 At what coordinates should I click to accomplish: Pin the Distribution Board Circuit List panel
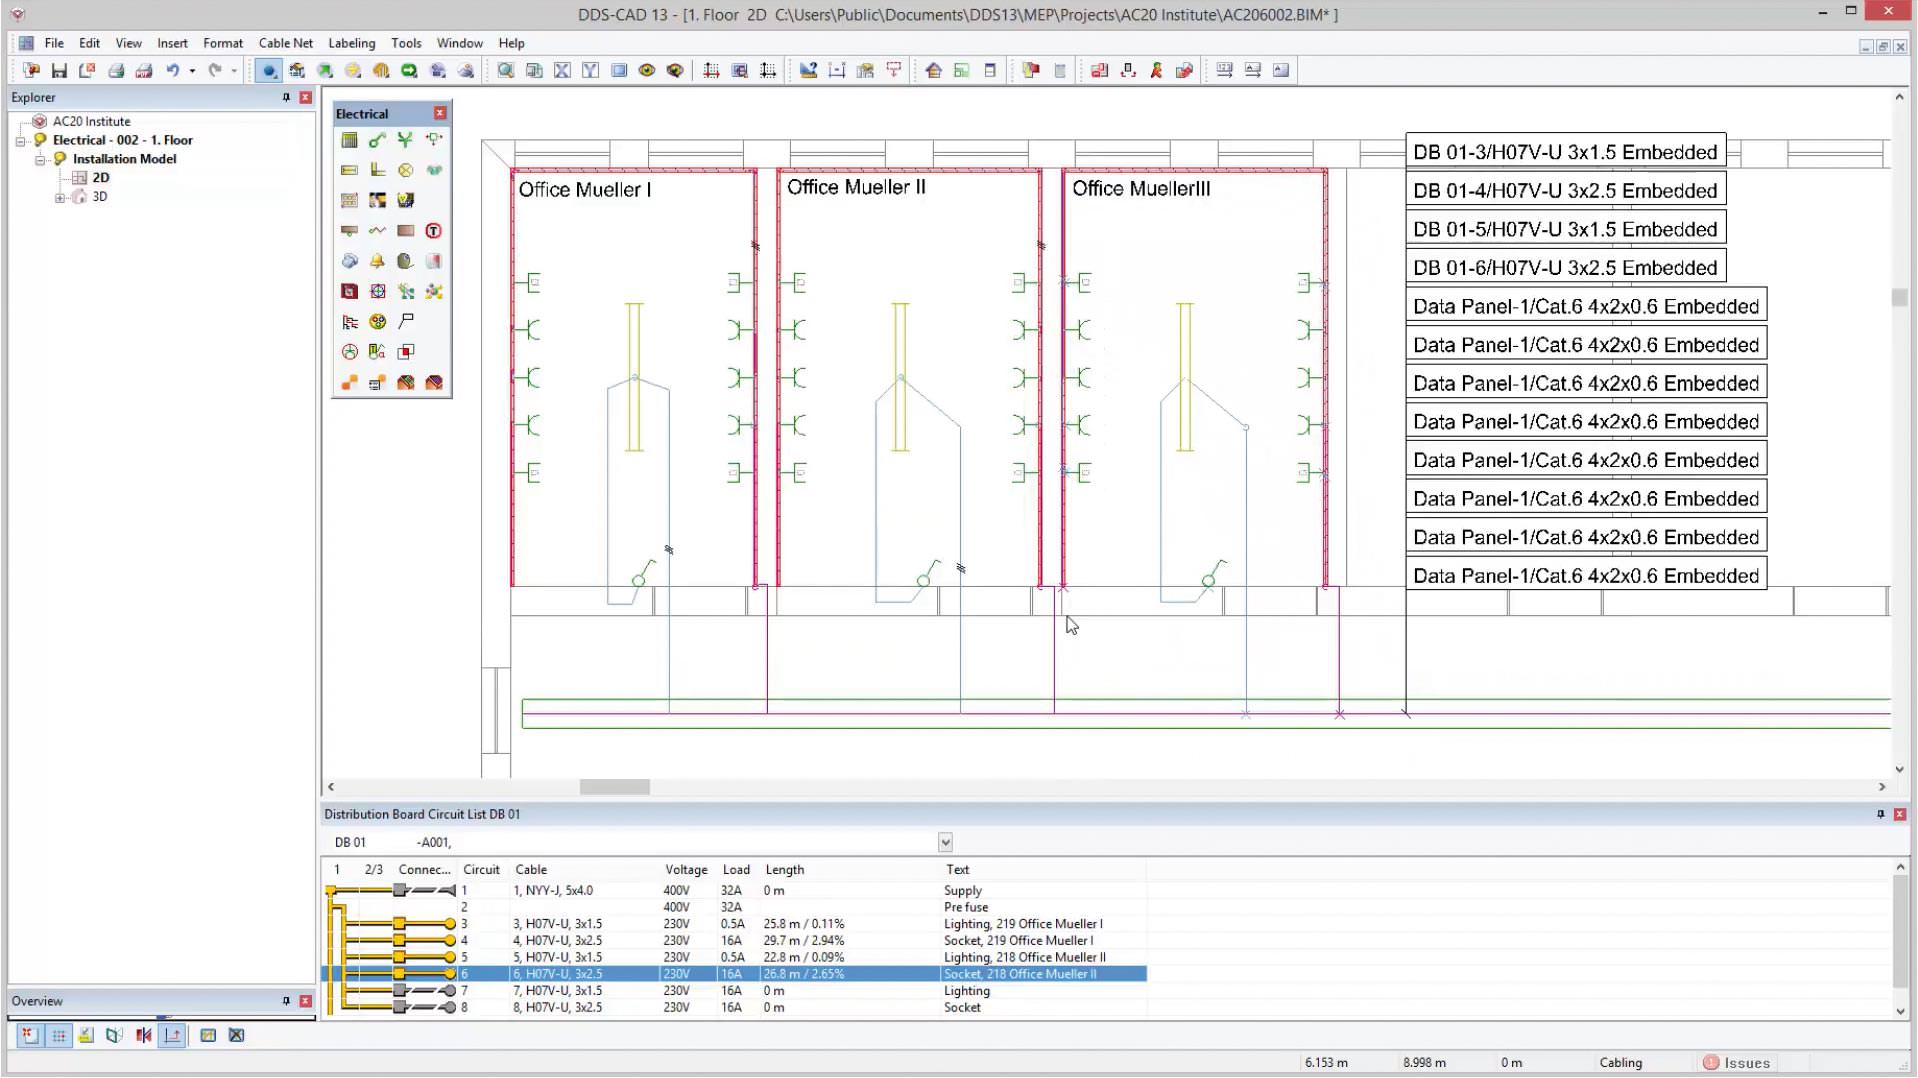(x=1882, y=814)
